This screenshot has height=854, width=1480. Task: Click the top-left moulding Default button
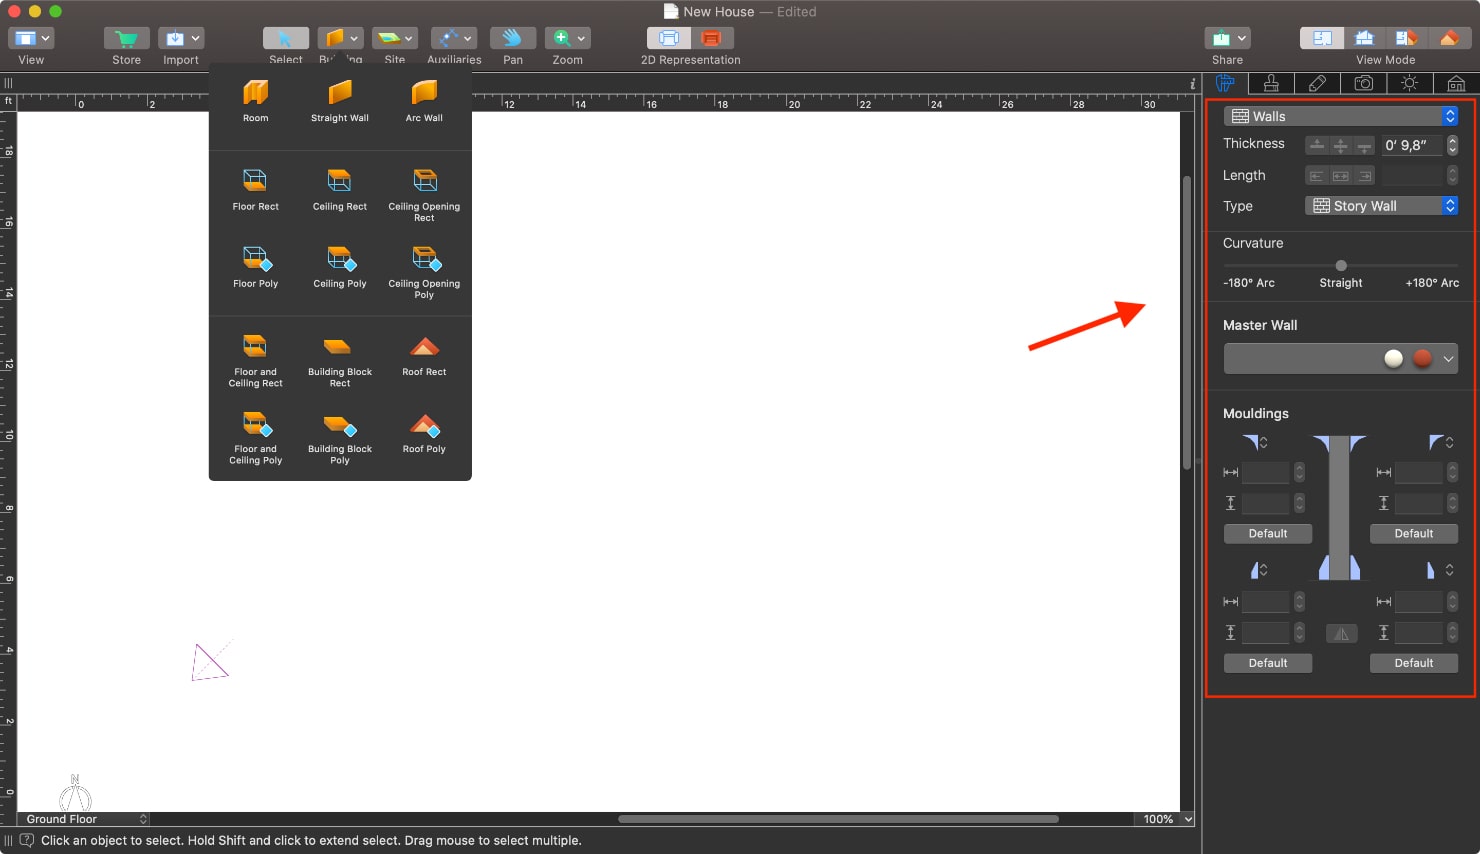[1267, 534]
